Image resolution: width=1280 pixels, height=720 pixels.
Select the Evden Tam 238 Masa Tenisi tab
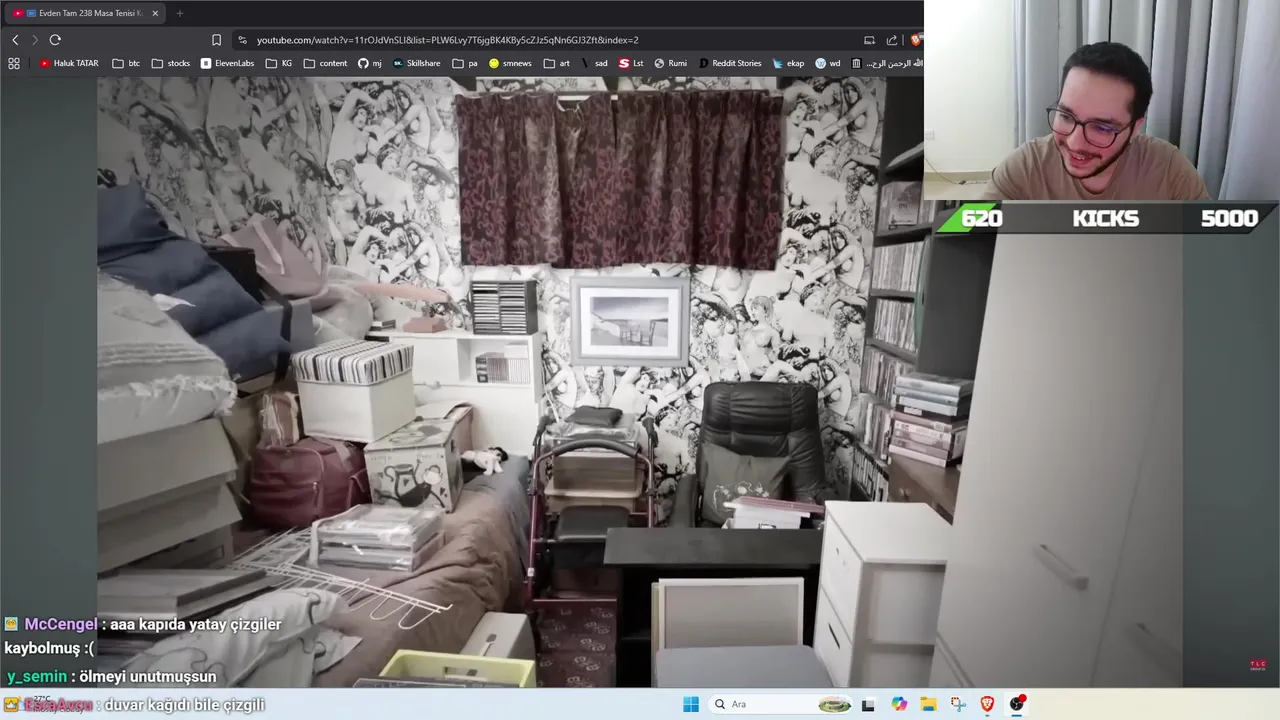click(86, 13)
